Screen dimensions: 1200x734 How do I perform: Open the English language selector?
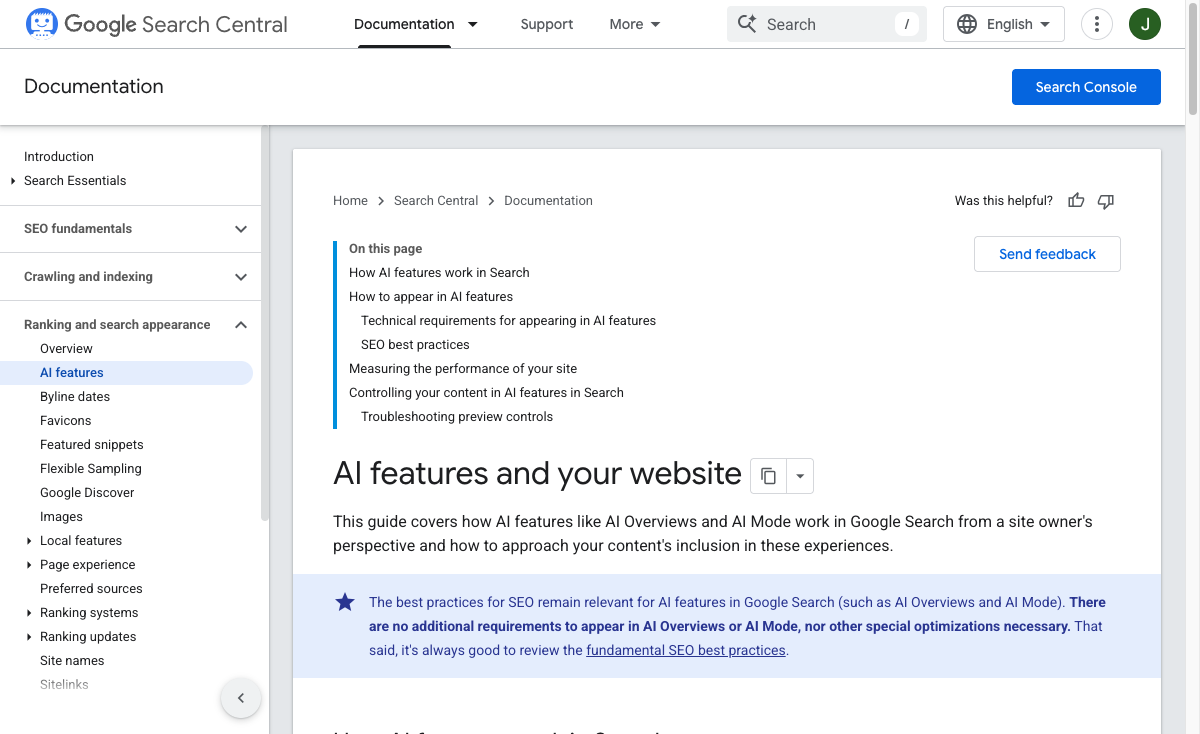1004,24
